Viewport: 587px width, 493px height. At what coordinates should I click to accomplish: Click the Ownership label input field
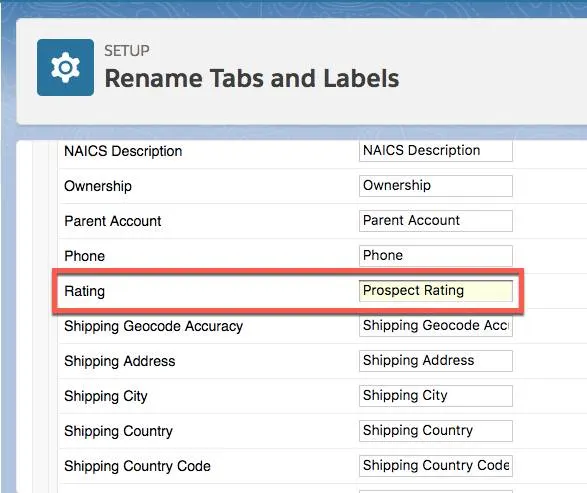436,186
